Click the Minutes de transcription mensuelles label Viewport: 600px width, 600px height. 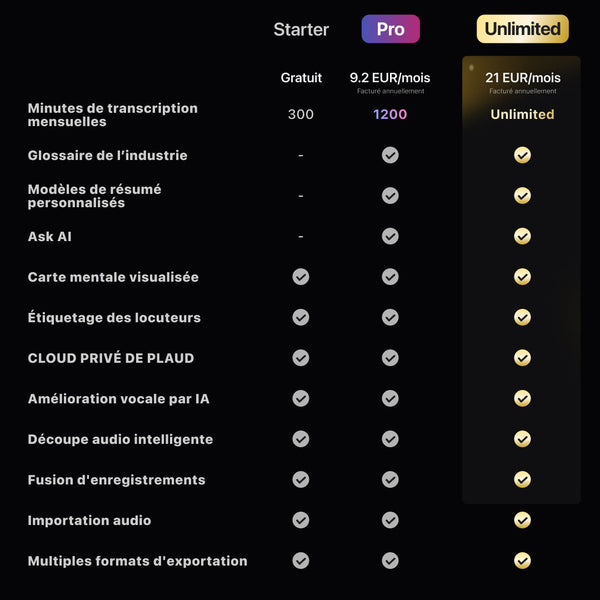pyautogui.click(x=113, y=115)
